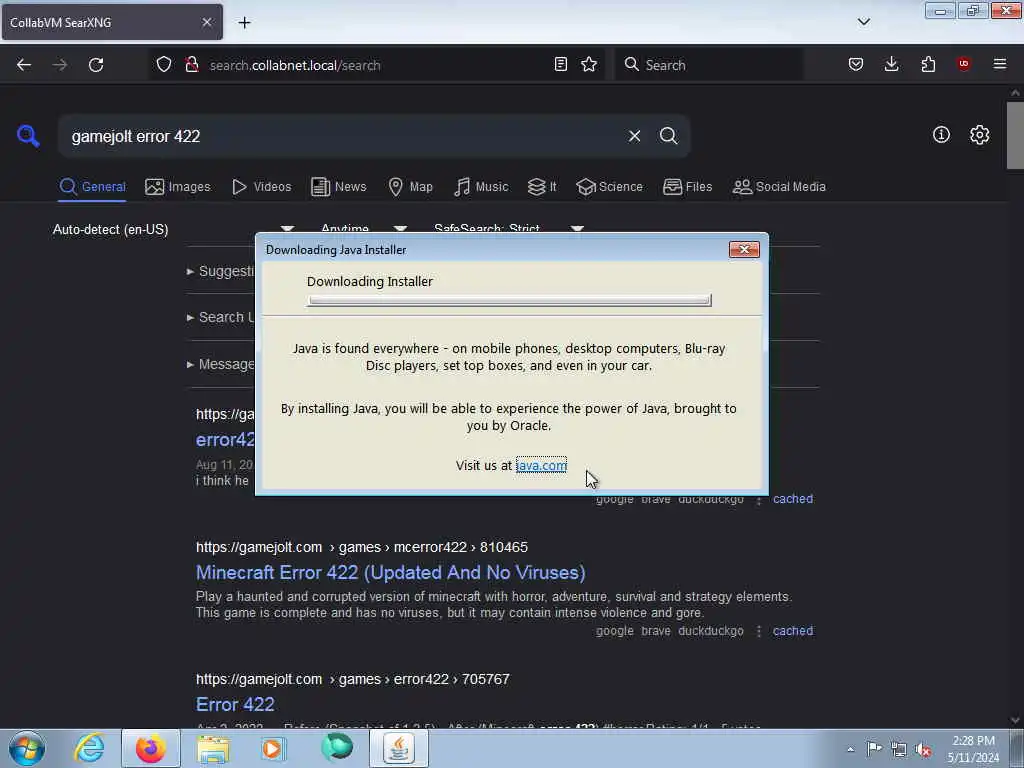Image resolution: width=1024 pixels, height=768 pixels.
Task: Open SearXNG preferences gear icon
Action: tap(979, 135)
